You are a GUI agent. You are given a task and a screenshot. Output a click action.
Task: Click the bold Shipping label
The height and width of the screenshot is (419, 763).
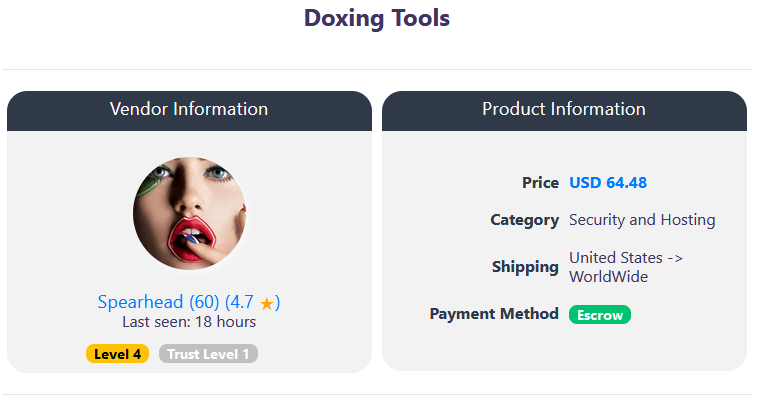click(x=525, y=267)
